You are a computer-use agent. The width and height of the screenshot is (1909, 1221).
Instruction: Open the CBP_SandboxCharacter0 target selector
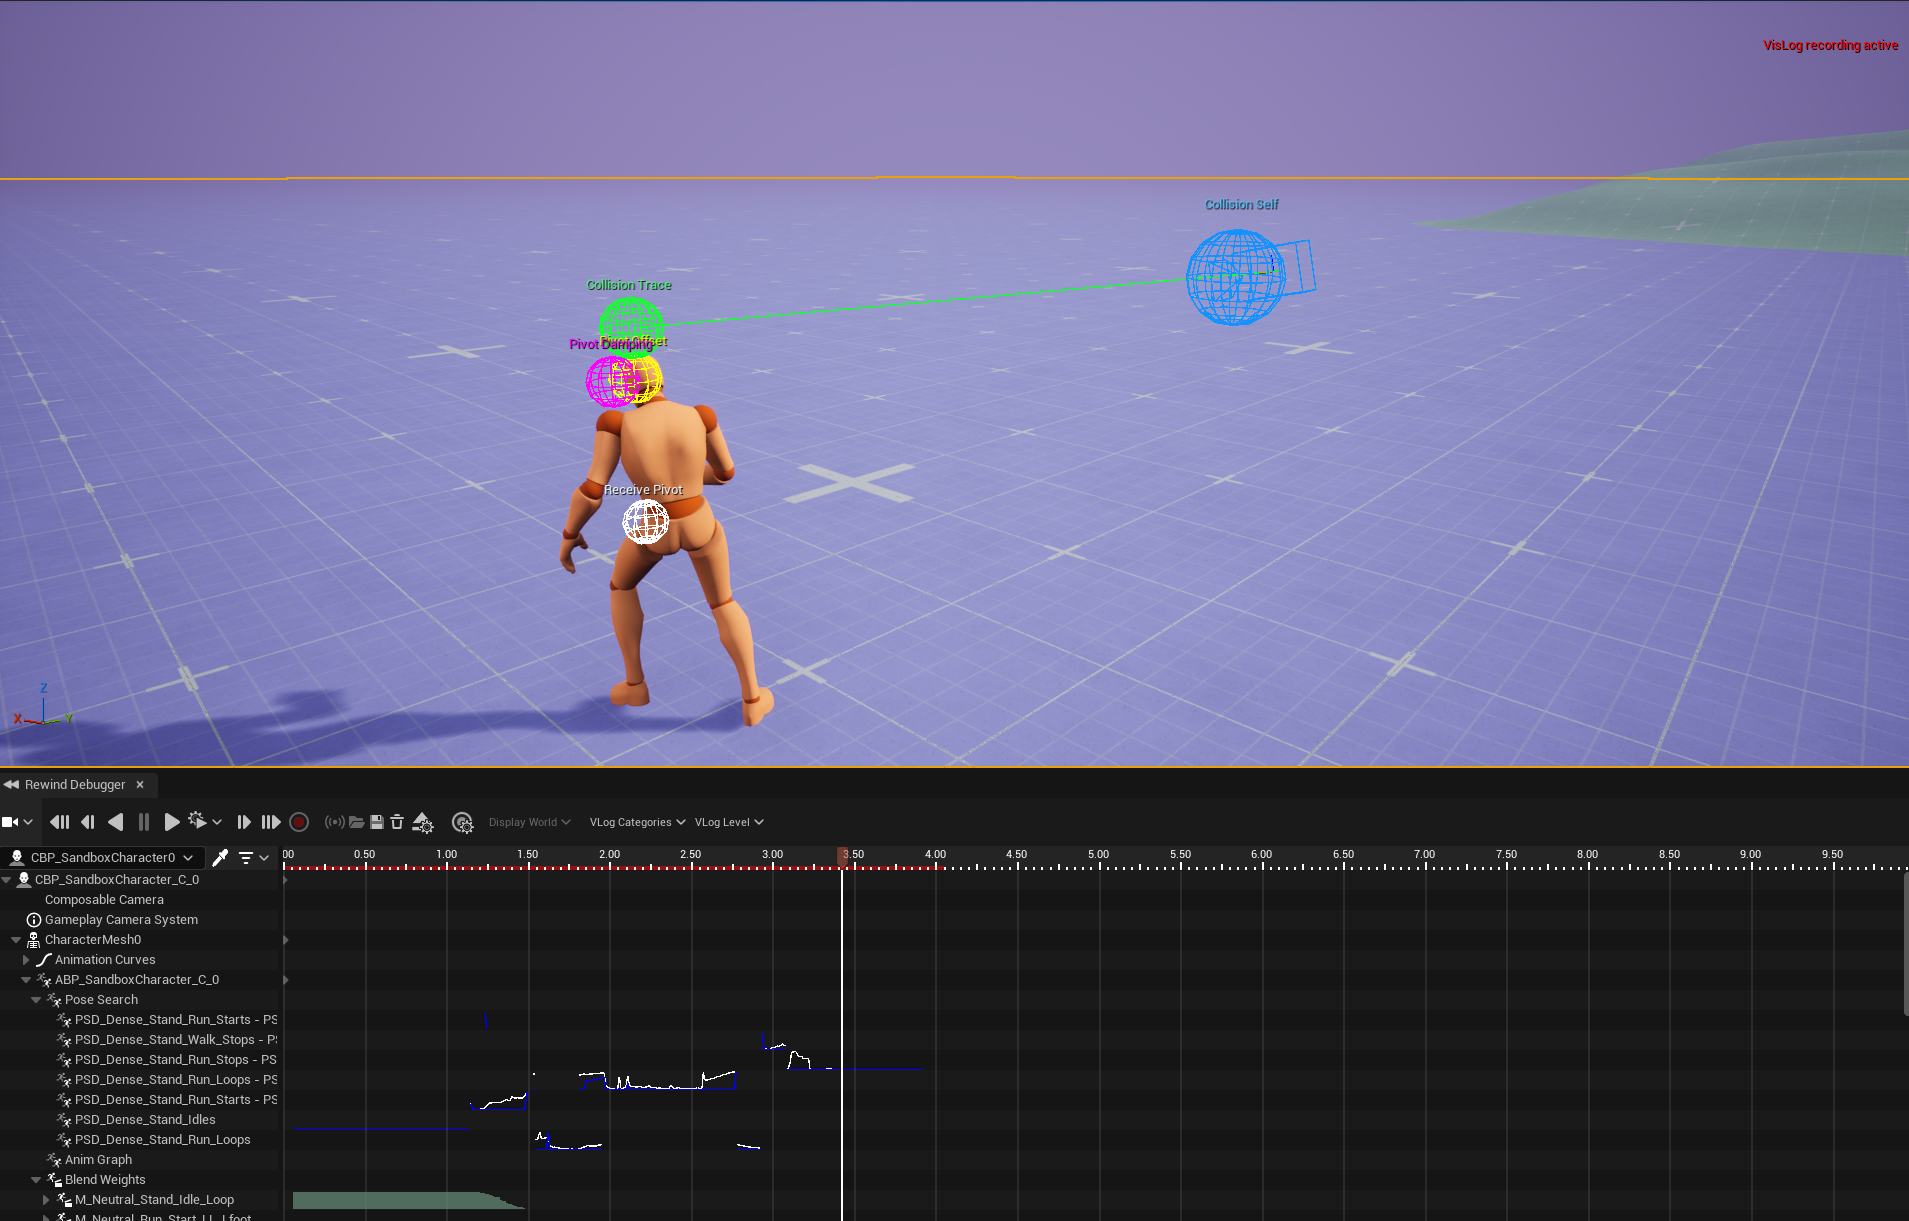[x=102, y=857]
